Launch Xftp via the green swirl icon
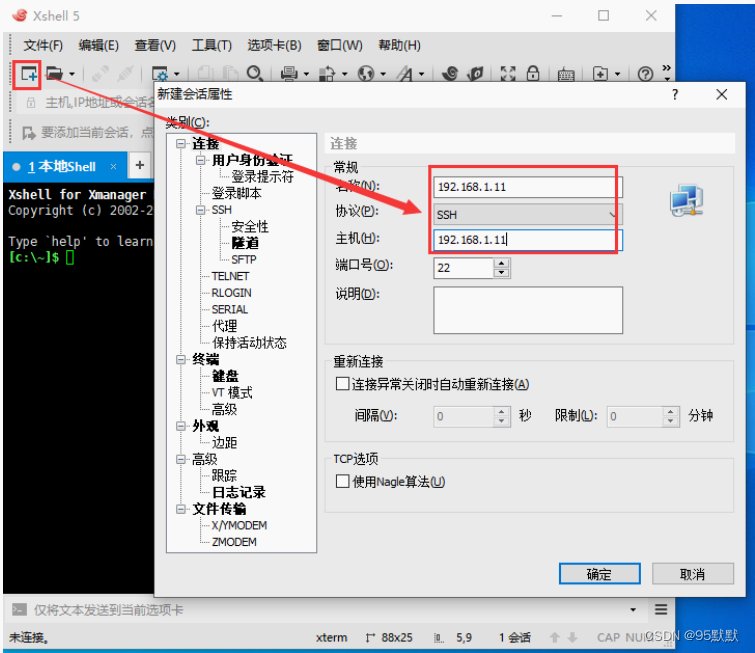The height and width of the screenshot is (653, 755). pyautogui.click(x=450, y=74)
